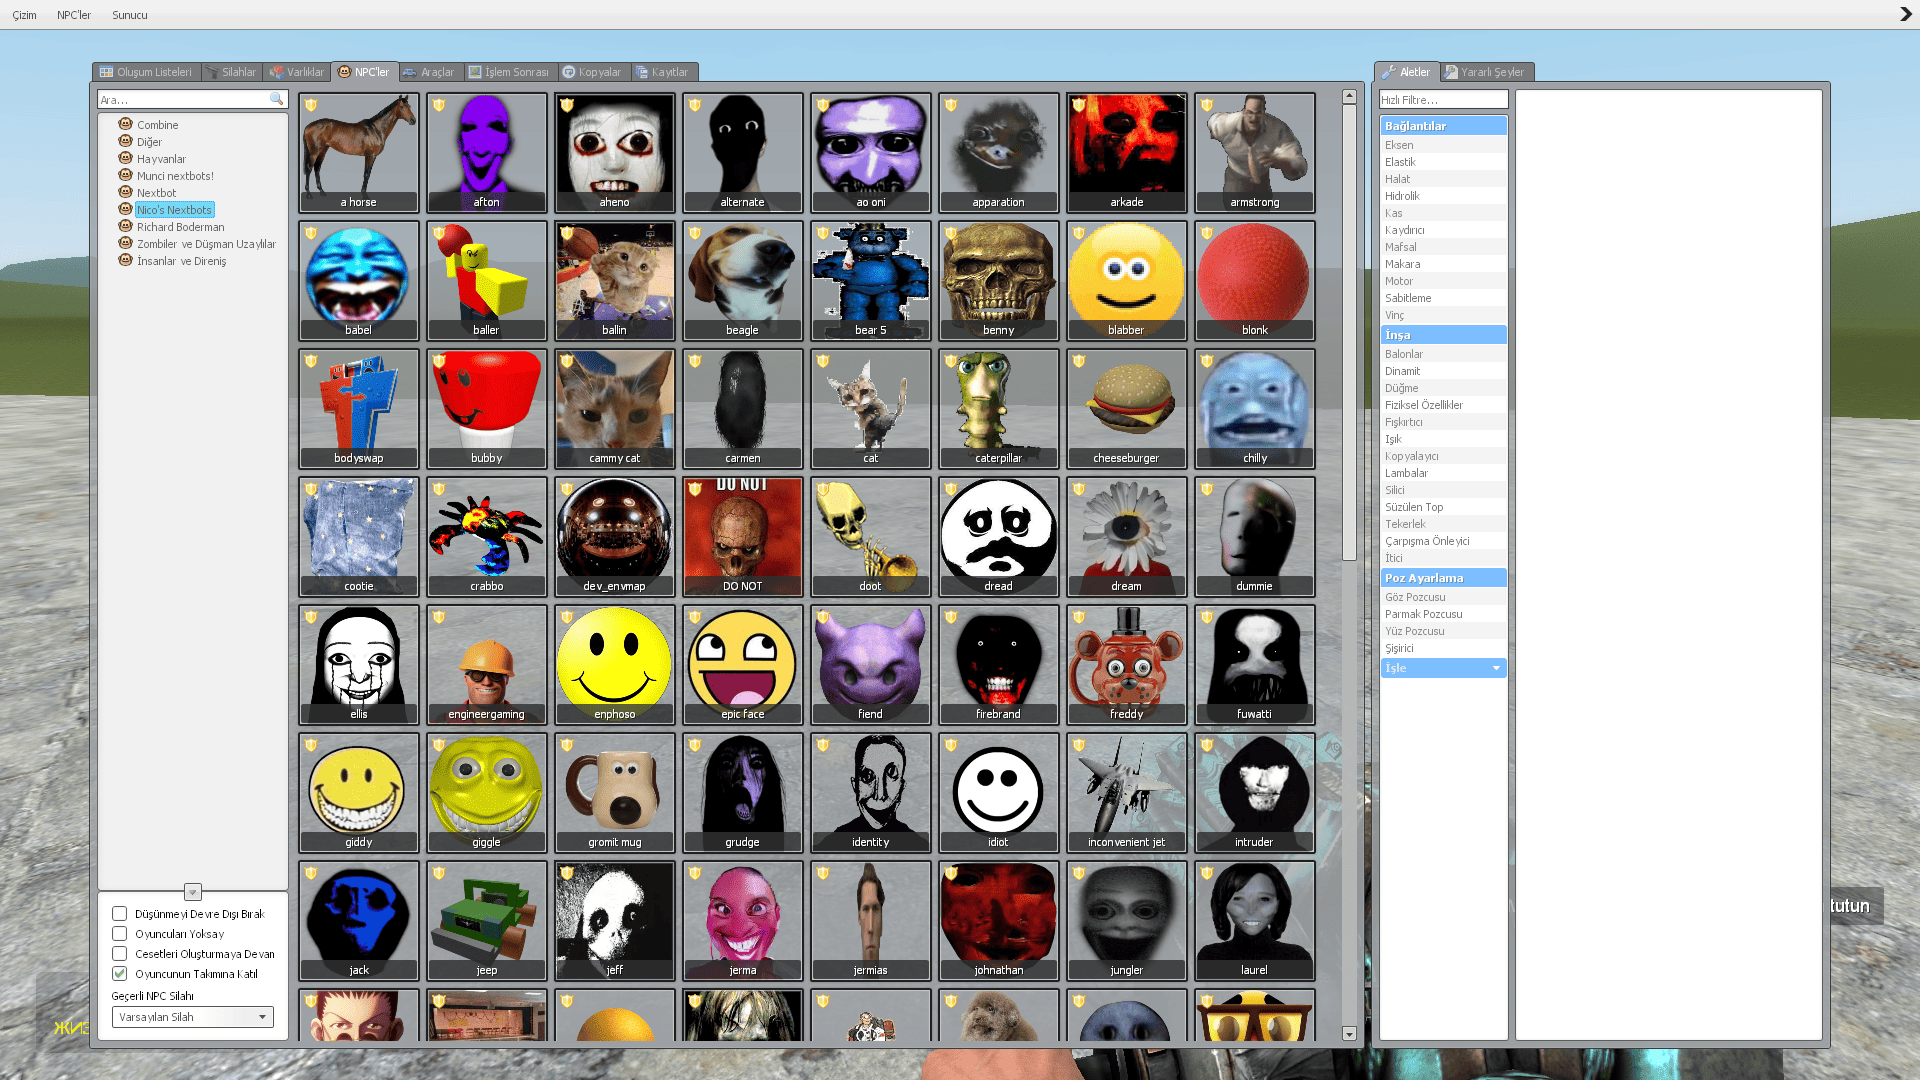Click the NPC list scrollbar down arrow
This screenshot has height=1080, width=1920.
pos(1349,1034)
